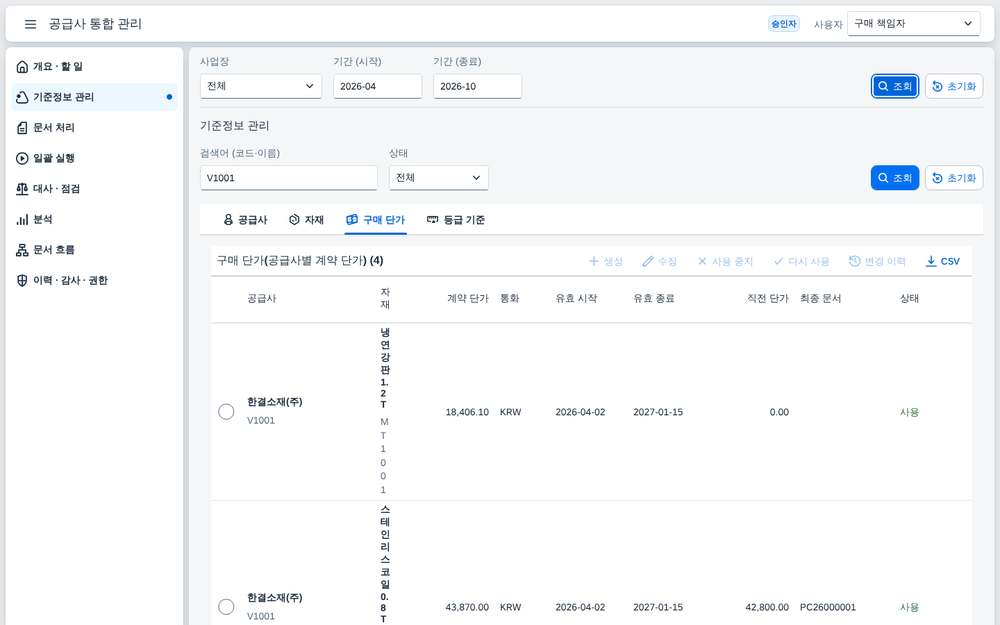Viewport: 1000px width, 625px height.
Task: Download the table as CSV
Action: (943, 261)
